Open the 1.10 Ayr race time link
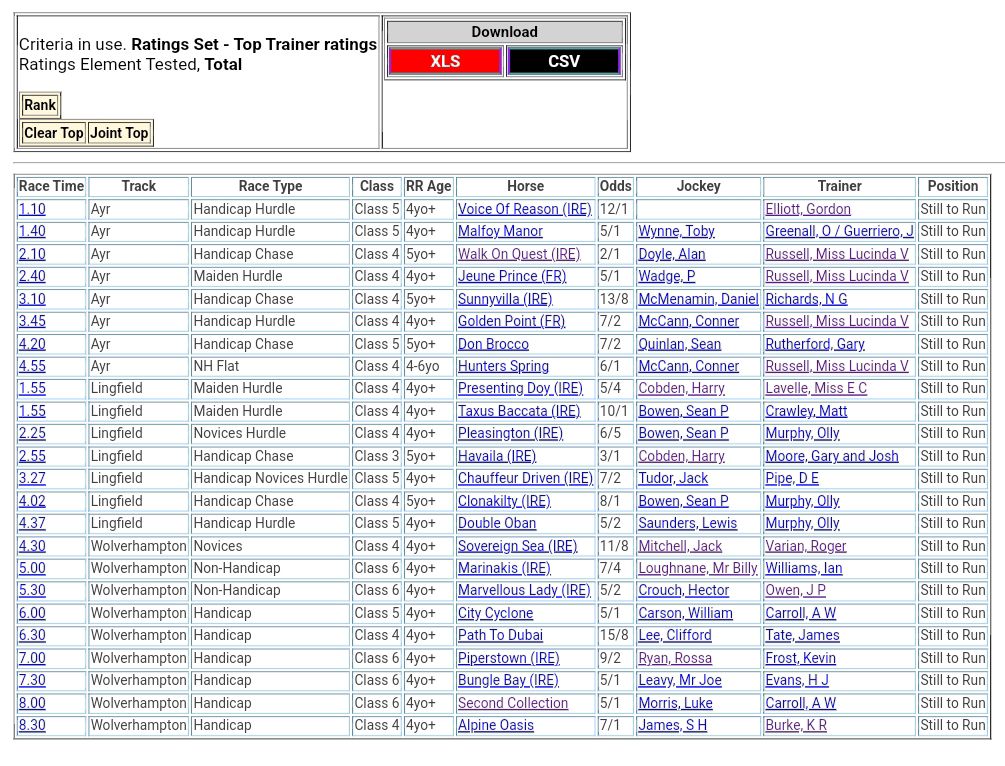Viewport: 1005px width, 766px height. click(32, 209)
